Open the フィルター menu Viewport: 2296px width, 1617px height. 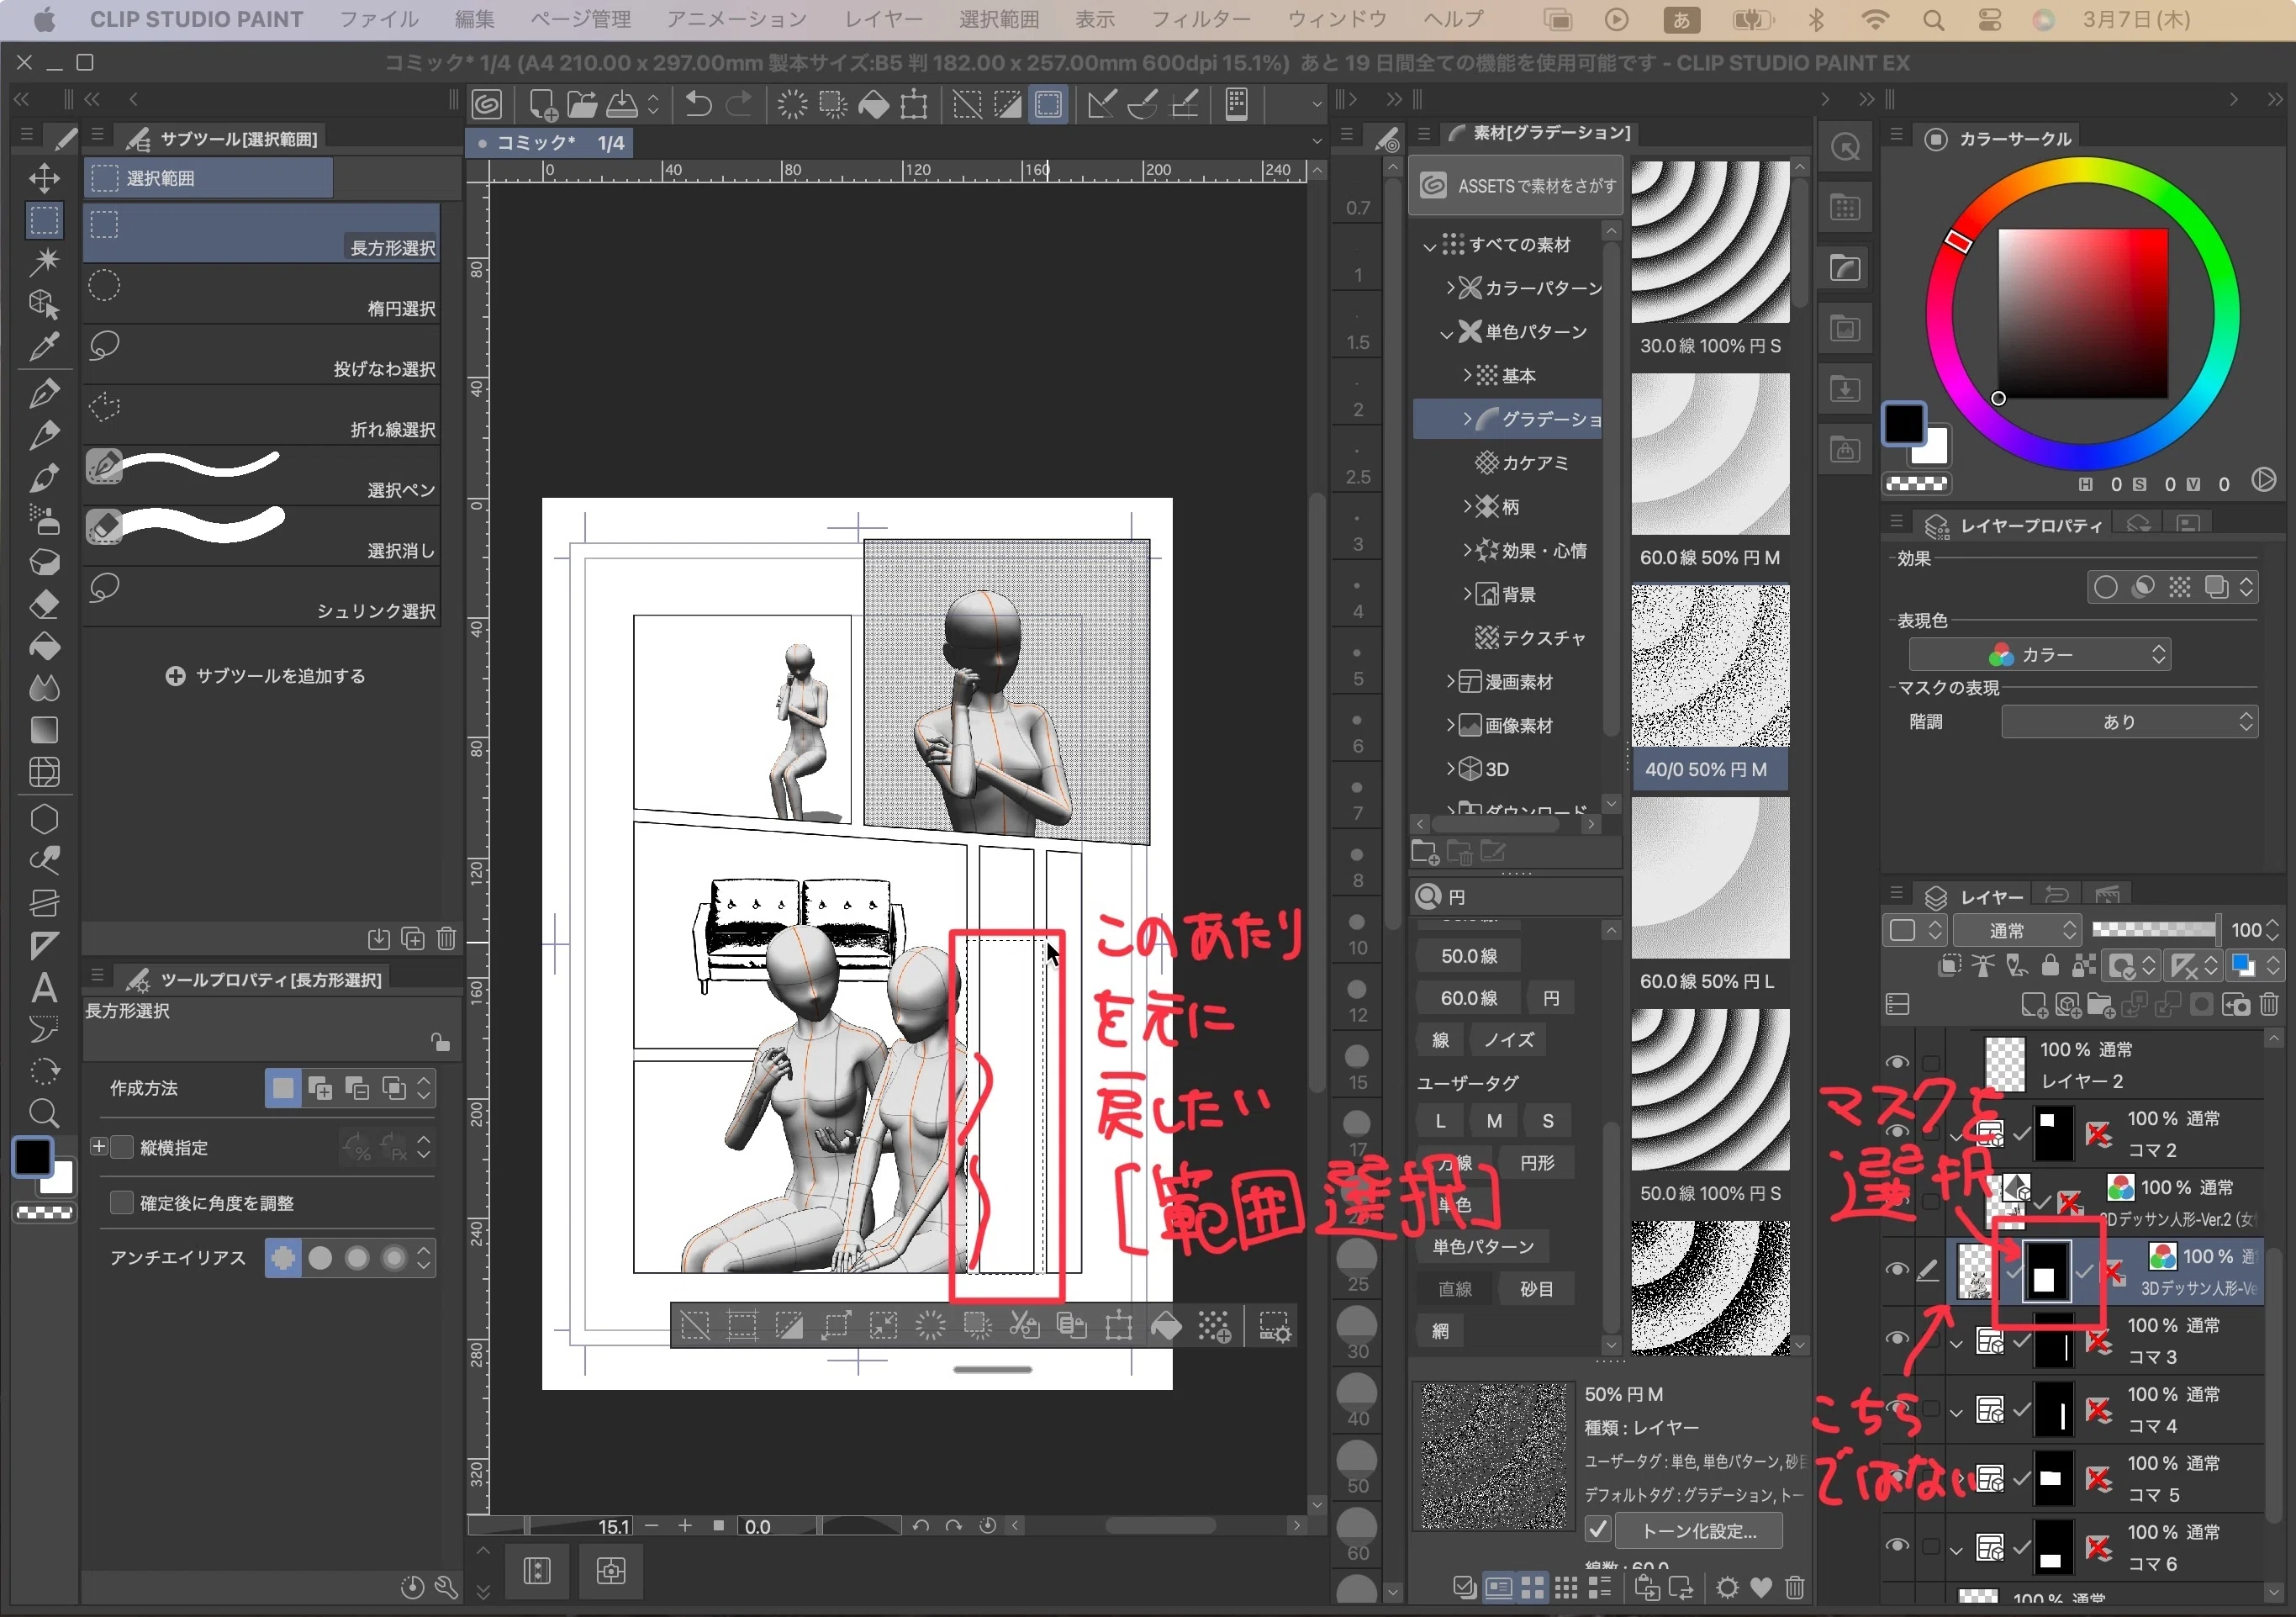pos(1200,19)
